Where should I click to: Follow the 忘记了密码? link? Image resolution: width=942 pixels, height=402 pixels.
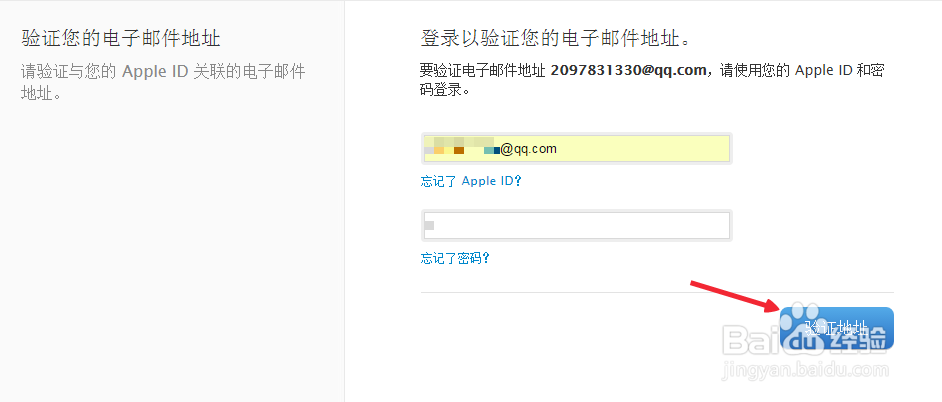click(455, 258)
